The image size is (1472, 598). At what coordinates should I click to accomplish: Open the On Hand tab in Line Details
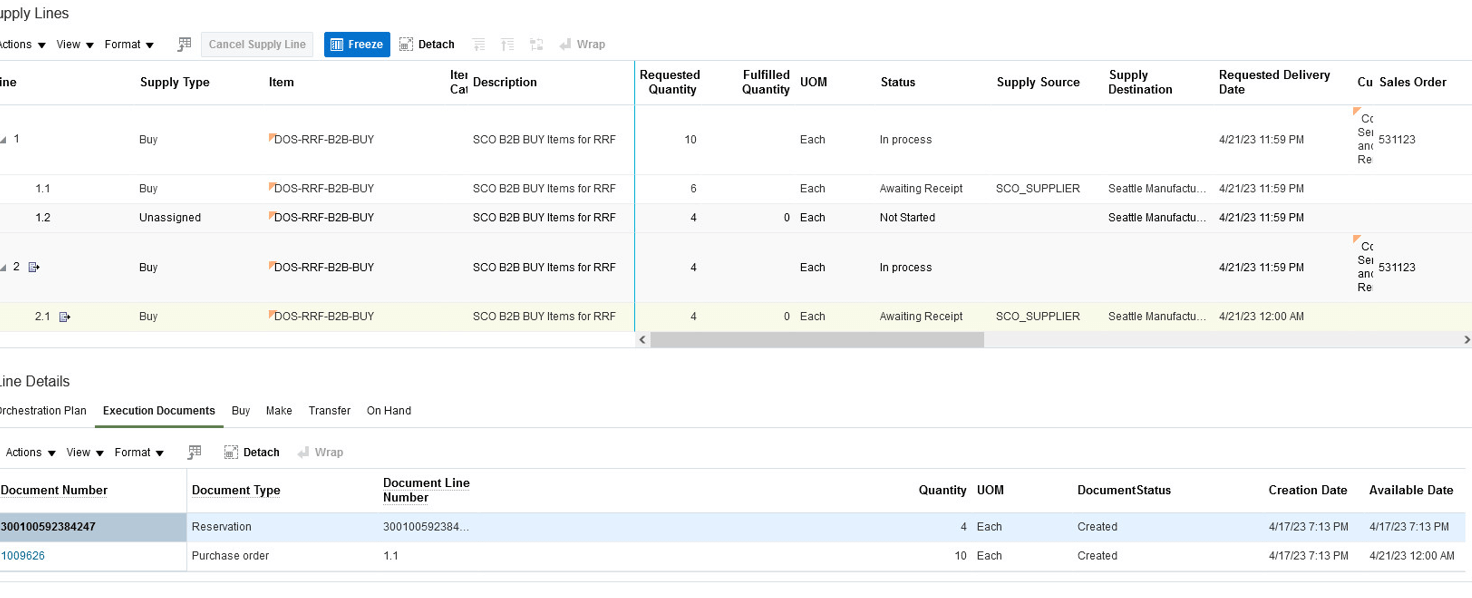(388, 410)
